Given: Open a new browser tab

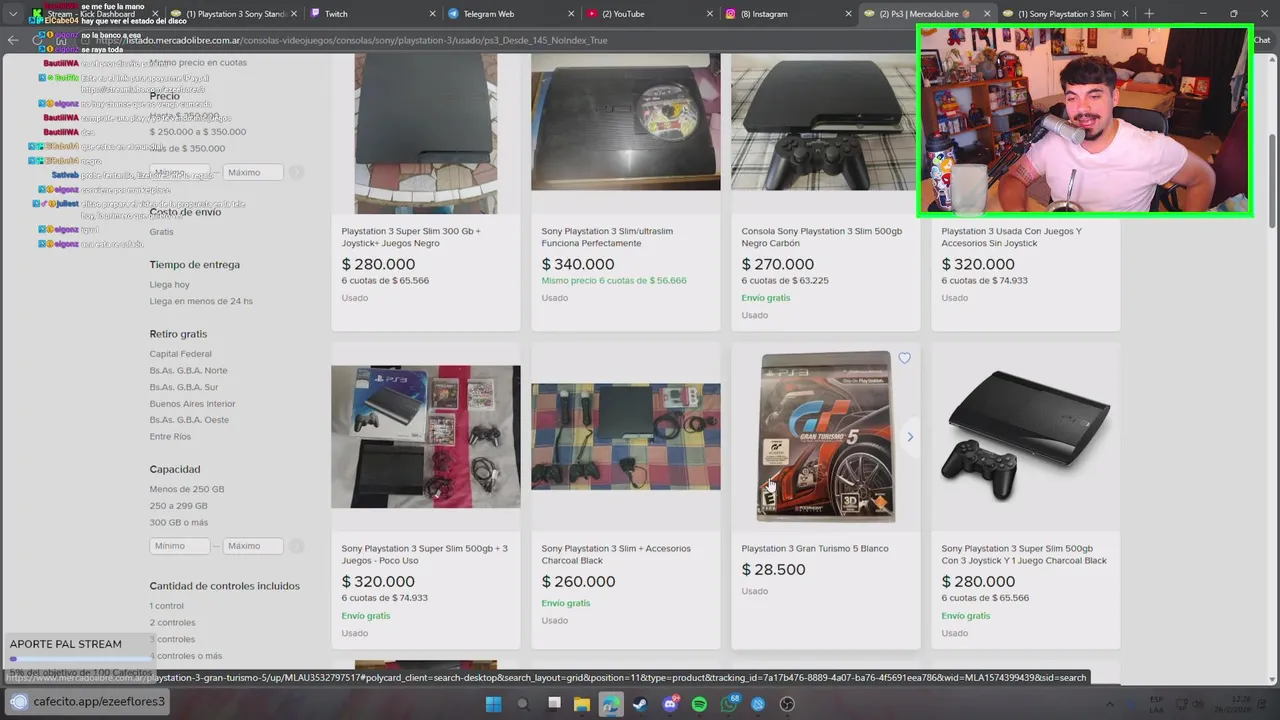Looking at the screenshot, I should 1148,14.
